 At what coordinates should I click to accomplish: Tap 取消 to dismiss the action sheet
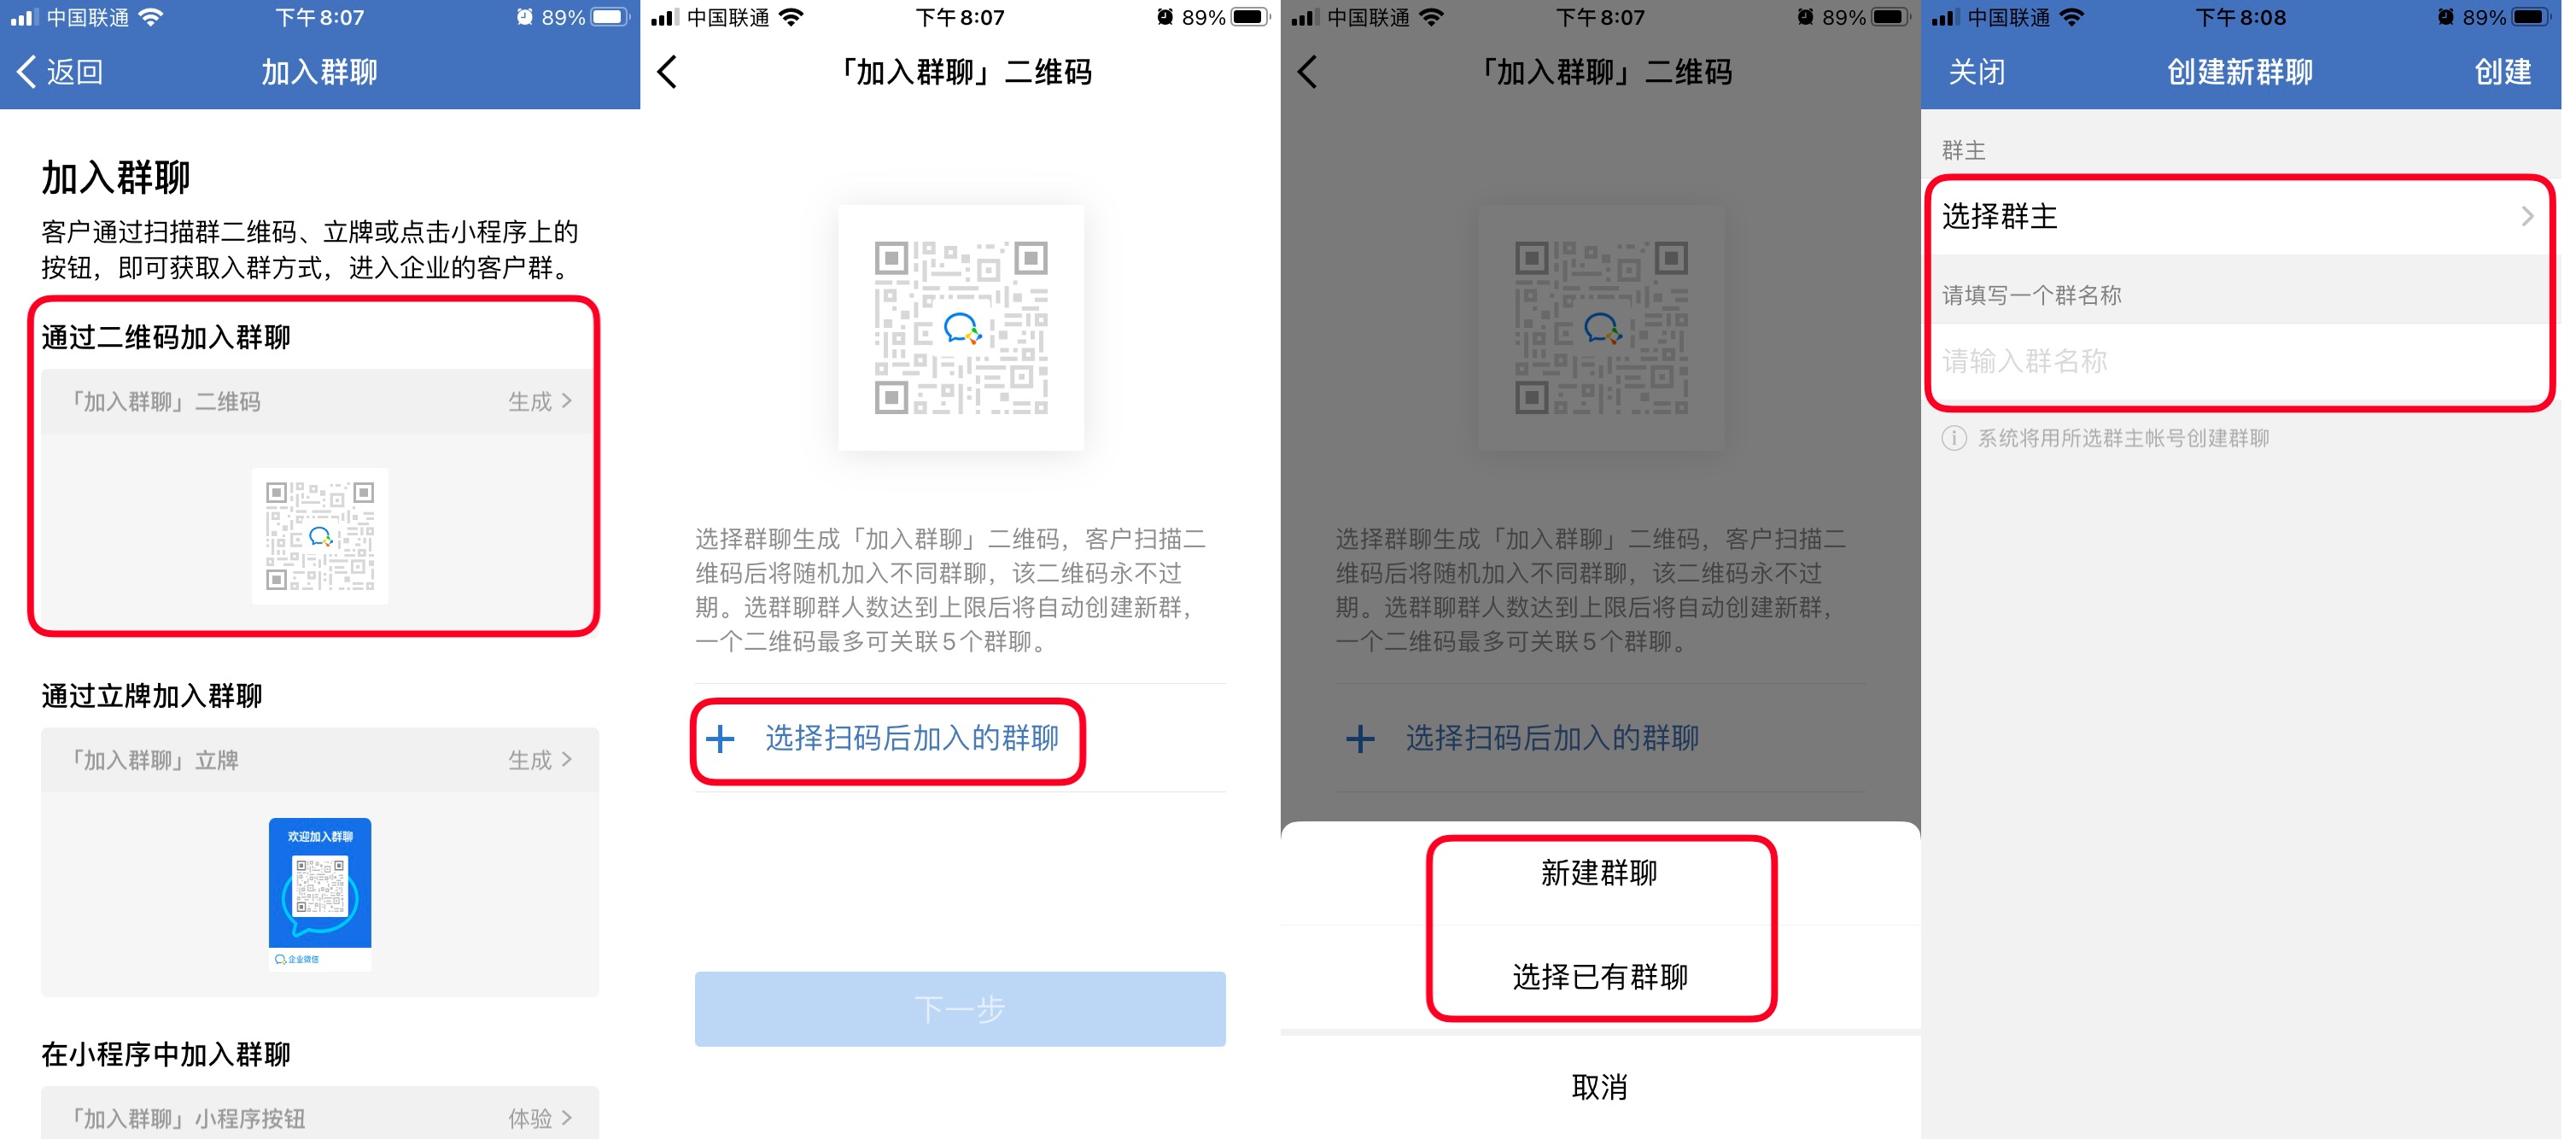[1600, 1087]
